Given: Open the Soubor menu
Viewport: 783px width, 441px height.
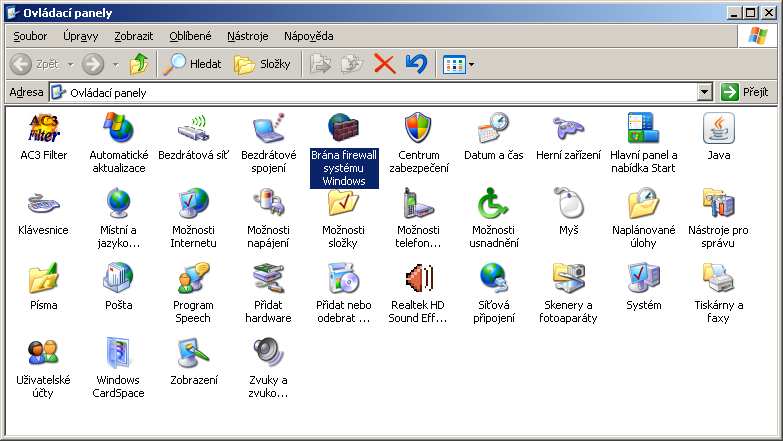Looking at the screenshot, I should tap(30, 36).
